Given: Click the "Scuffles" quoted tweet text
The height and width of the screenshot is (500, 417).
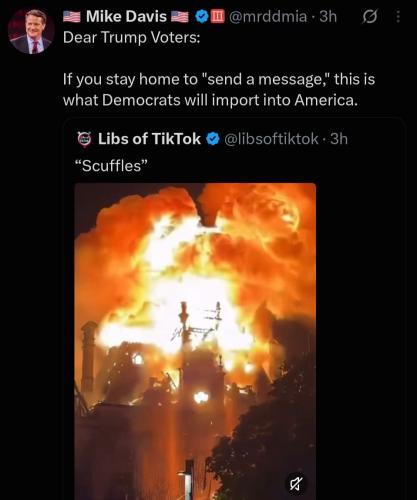Looking at the screenshot, I should 111,166.
